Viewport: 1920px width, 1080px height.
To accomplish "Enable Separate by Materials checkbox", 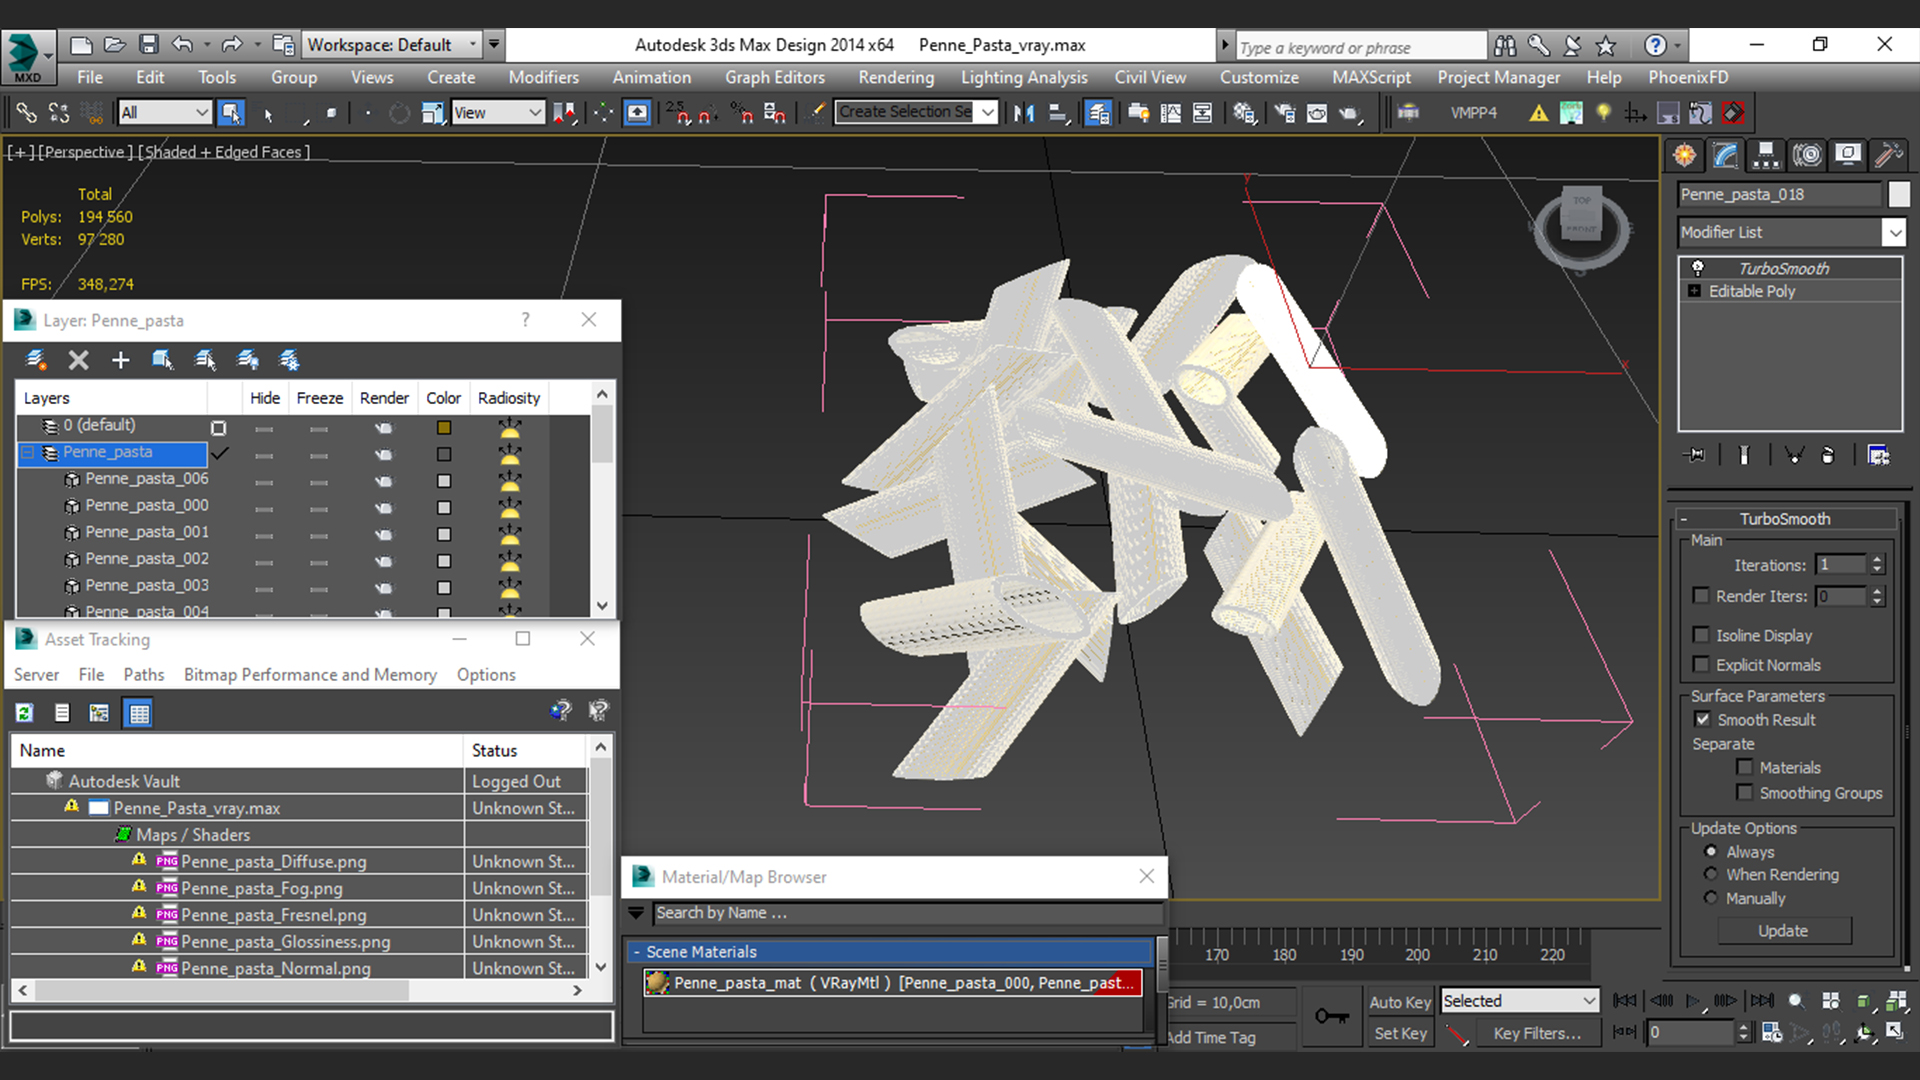I will click(1745, 768).
